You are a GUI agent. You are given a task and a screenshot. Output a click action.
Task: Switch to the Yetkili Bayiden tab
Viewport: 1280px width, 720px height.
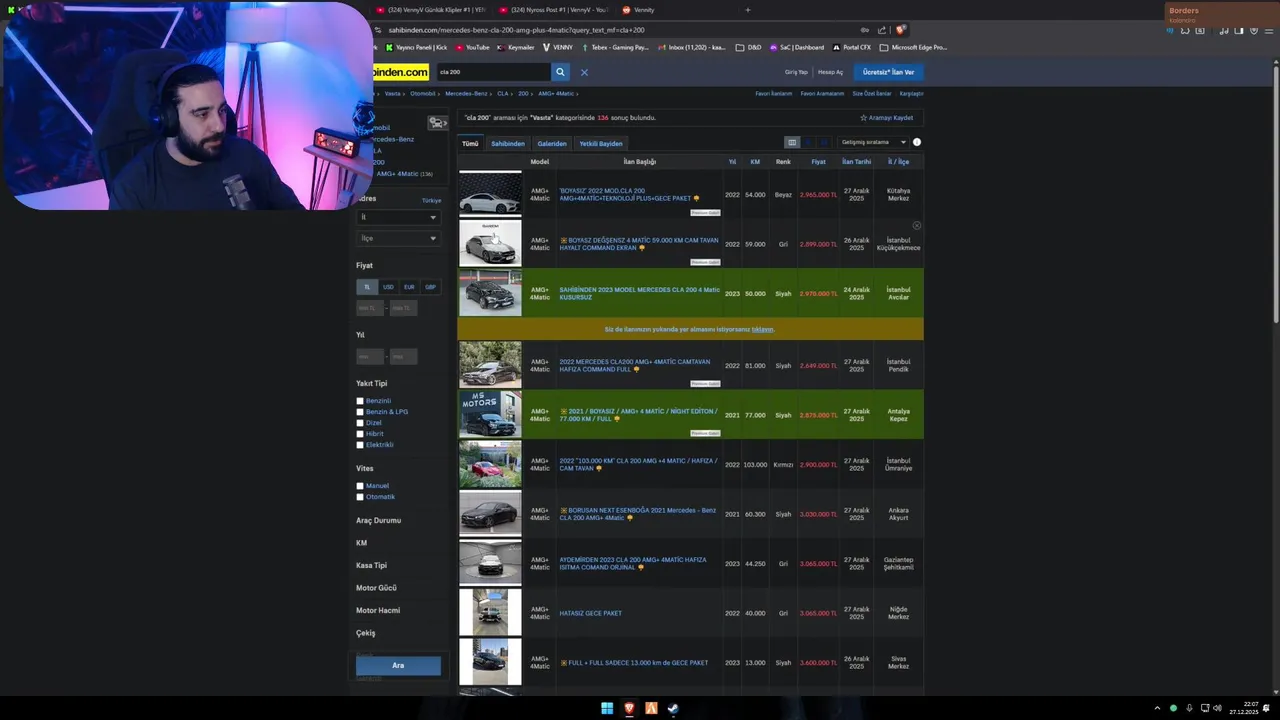(x=601, y=143)
